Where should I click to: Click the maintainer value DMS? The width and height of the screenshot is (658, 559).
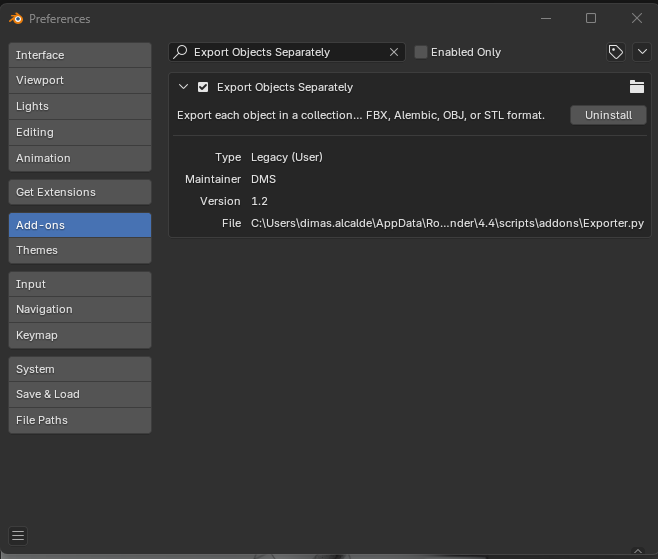tap(264, 179)
